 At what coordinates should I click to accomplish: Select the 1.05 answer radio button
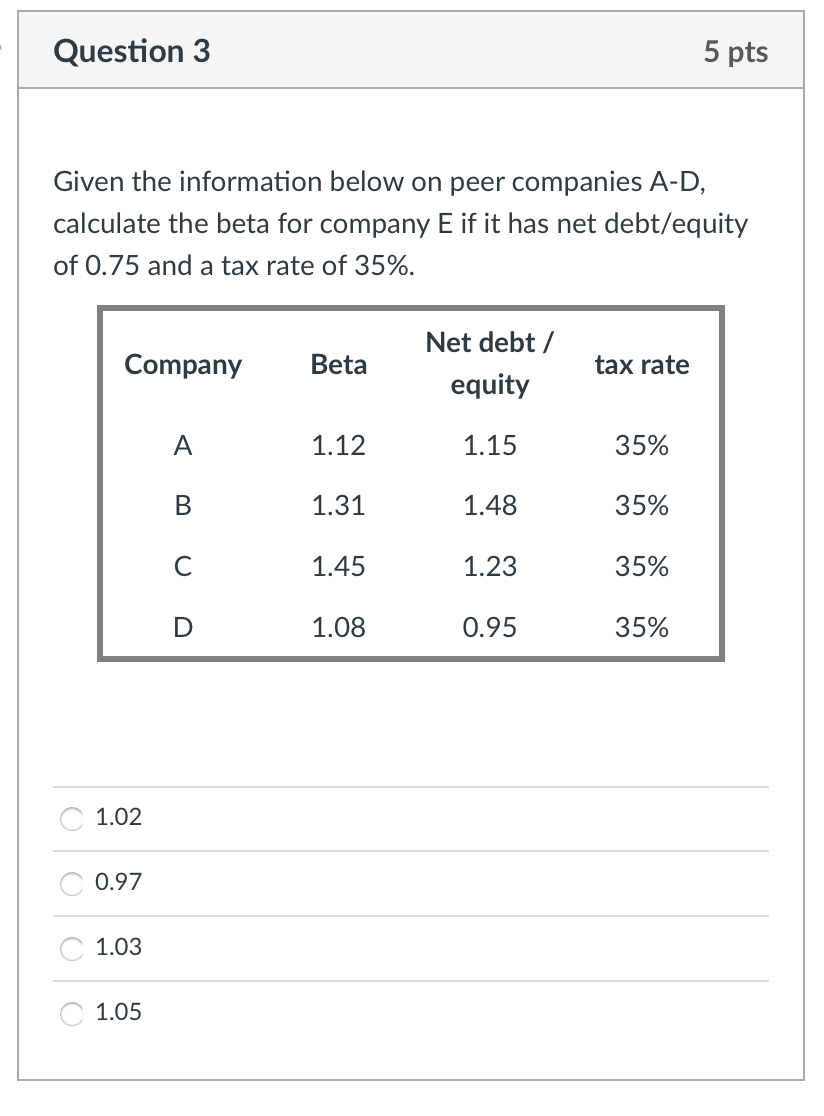click(70, 1012)
